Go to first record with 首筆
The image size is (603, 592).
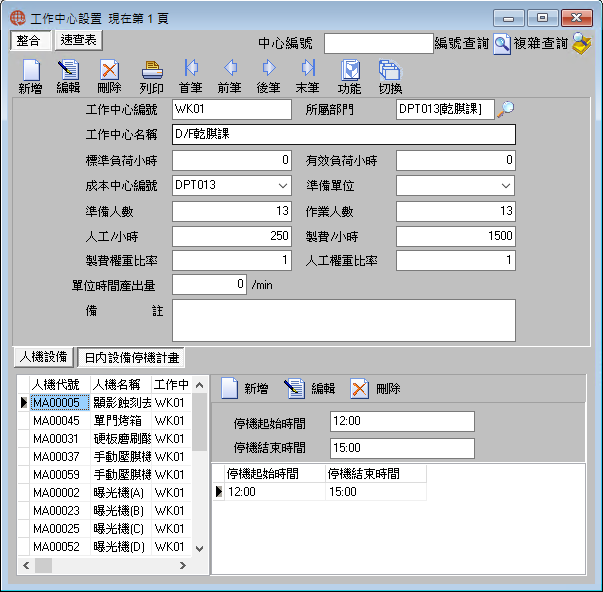[191, 68]
